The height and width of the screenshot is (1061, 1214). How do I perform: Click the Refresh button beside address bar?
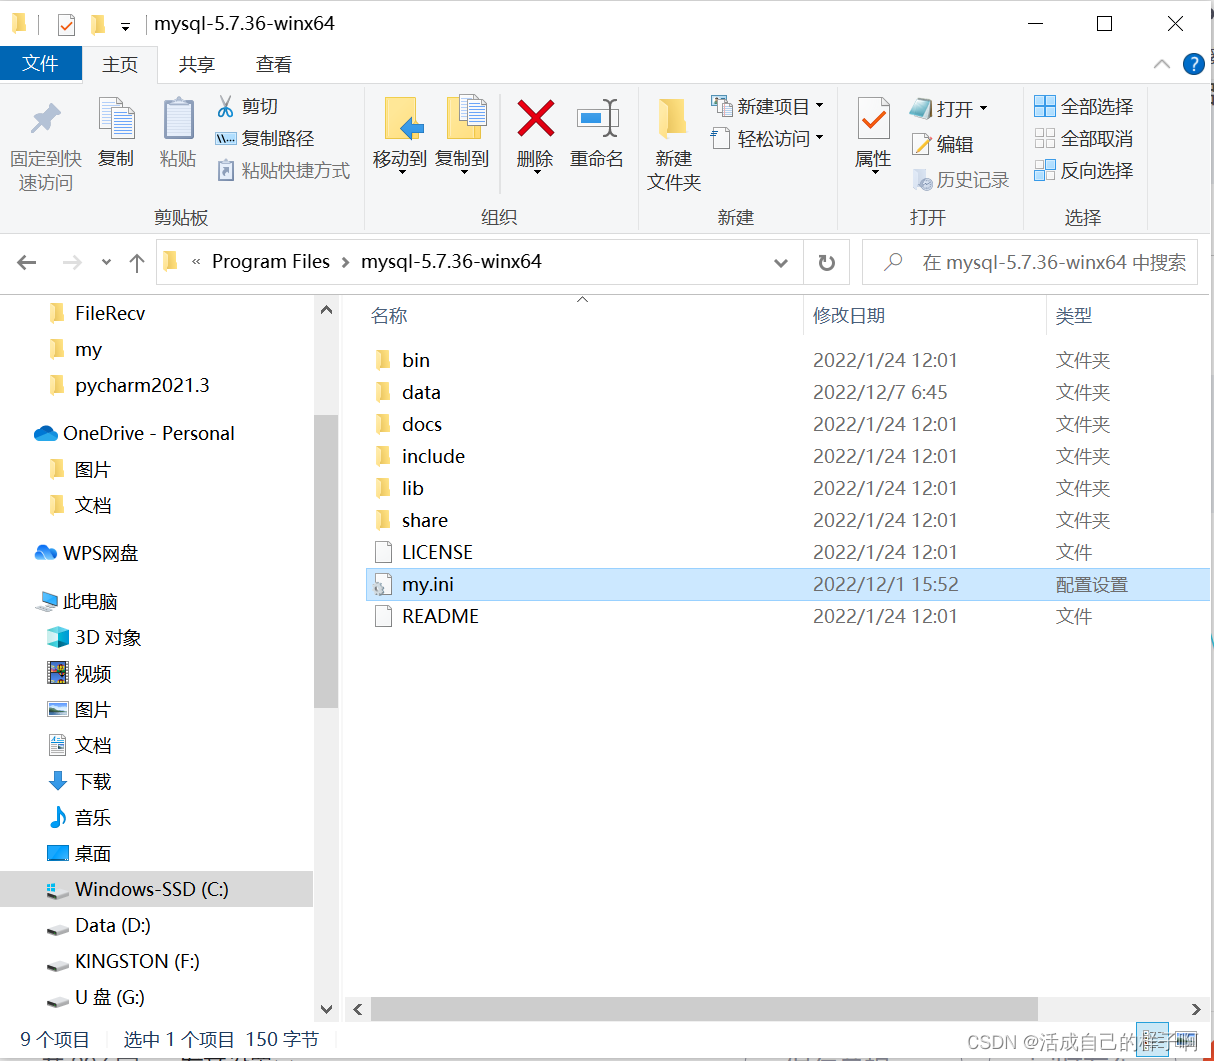[x=827, y=262]
